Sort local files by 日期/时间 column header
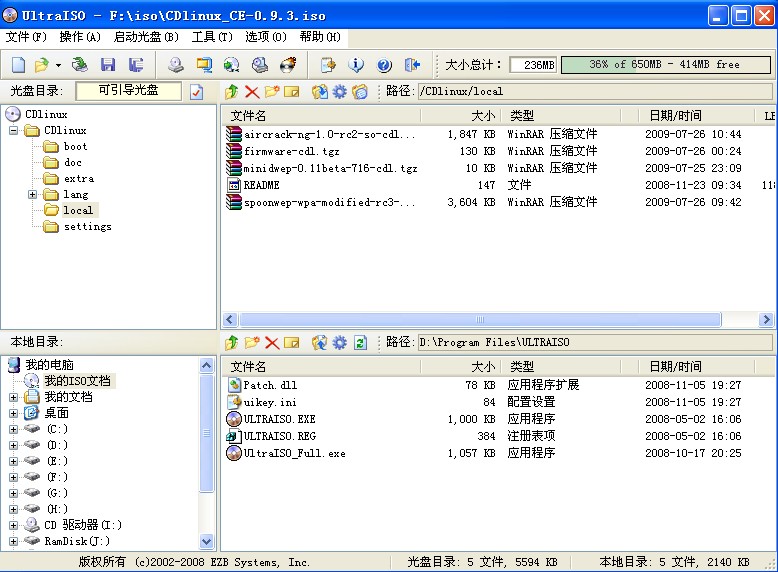This screenshot has height=572, width=778. click(x=696, y=367)
